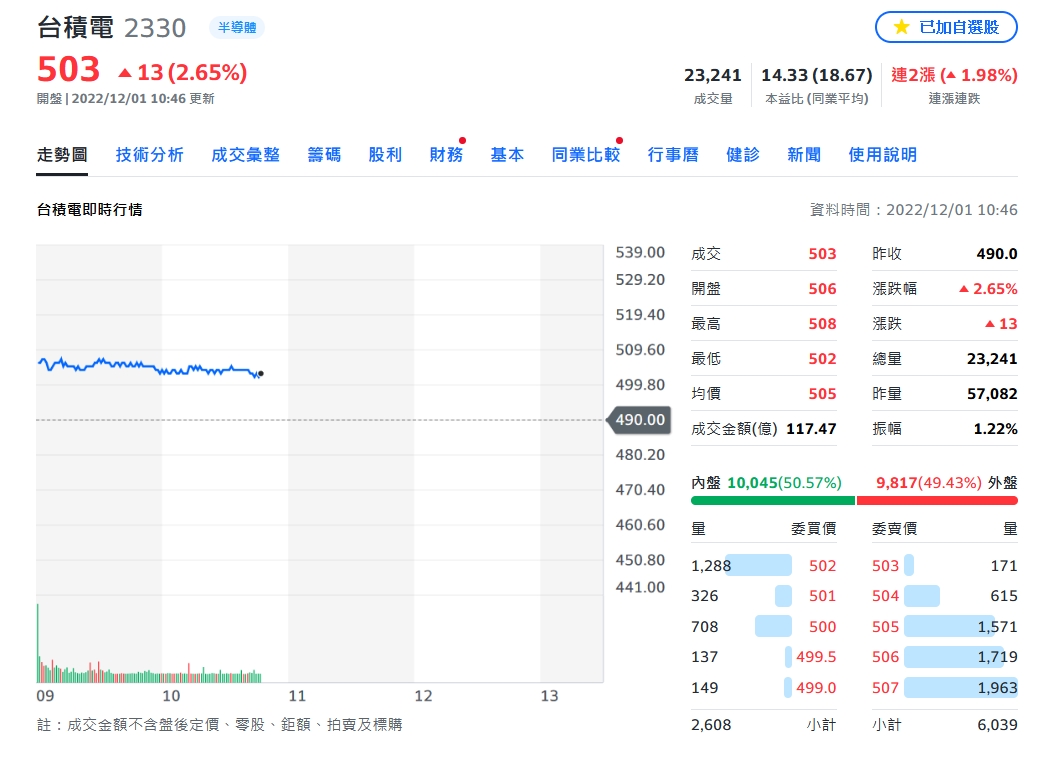Click the bid volume bar for 502
Screen dimensions: 1043x760
point(758,565)
